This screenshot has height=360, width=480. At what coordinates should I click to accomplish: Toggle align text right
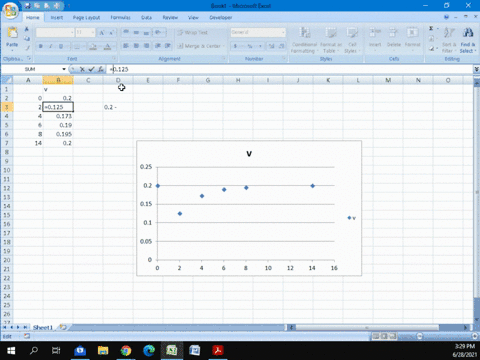pyautogui.click(x=146, y=46)
